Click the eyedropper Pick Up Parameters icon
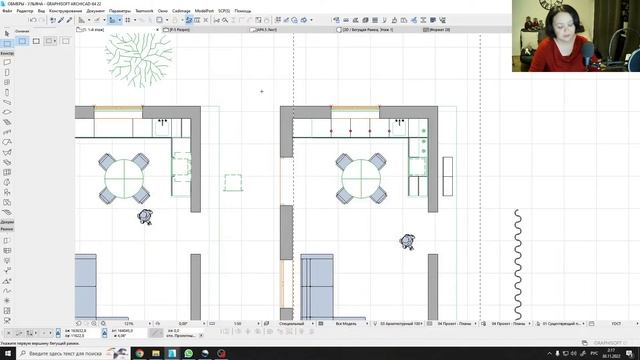Image resolution: width=640 pixels, height=360 pixels. 61,20
